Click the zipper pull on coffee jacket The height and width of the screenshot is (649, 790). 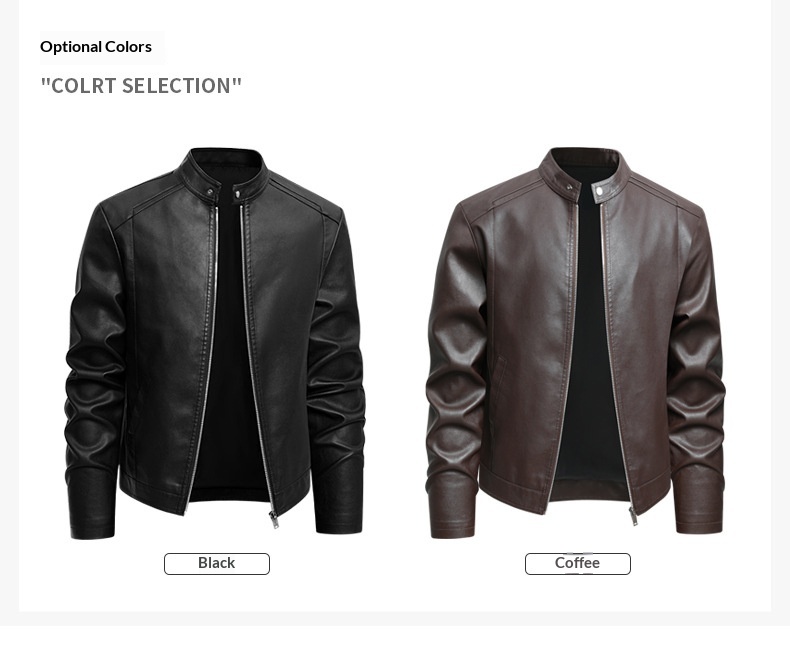point(633,516)
